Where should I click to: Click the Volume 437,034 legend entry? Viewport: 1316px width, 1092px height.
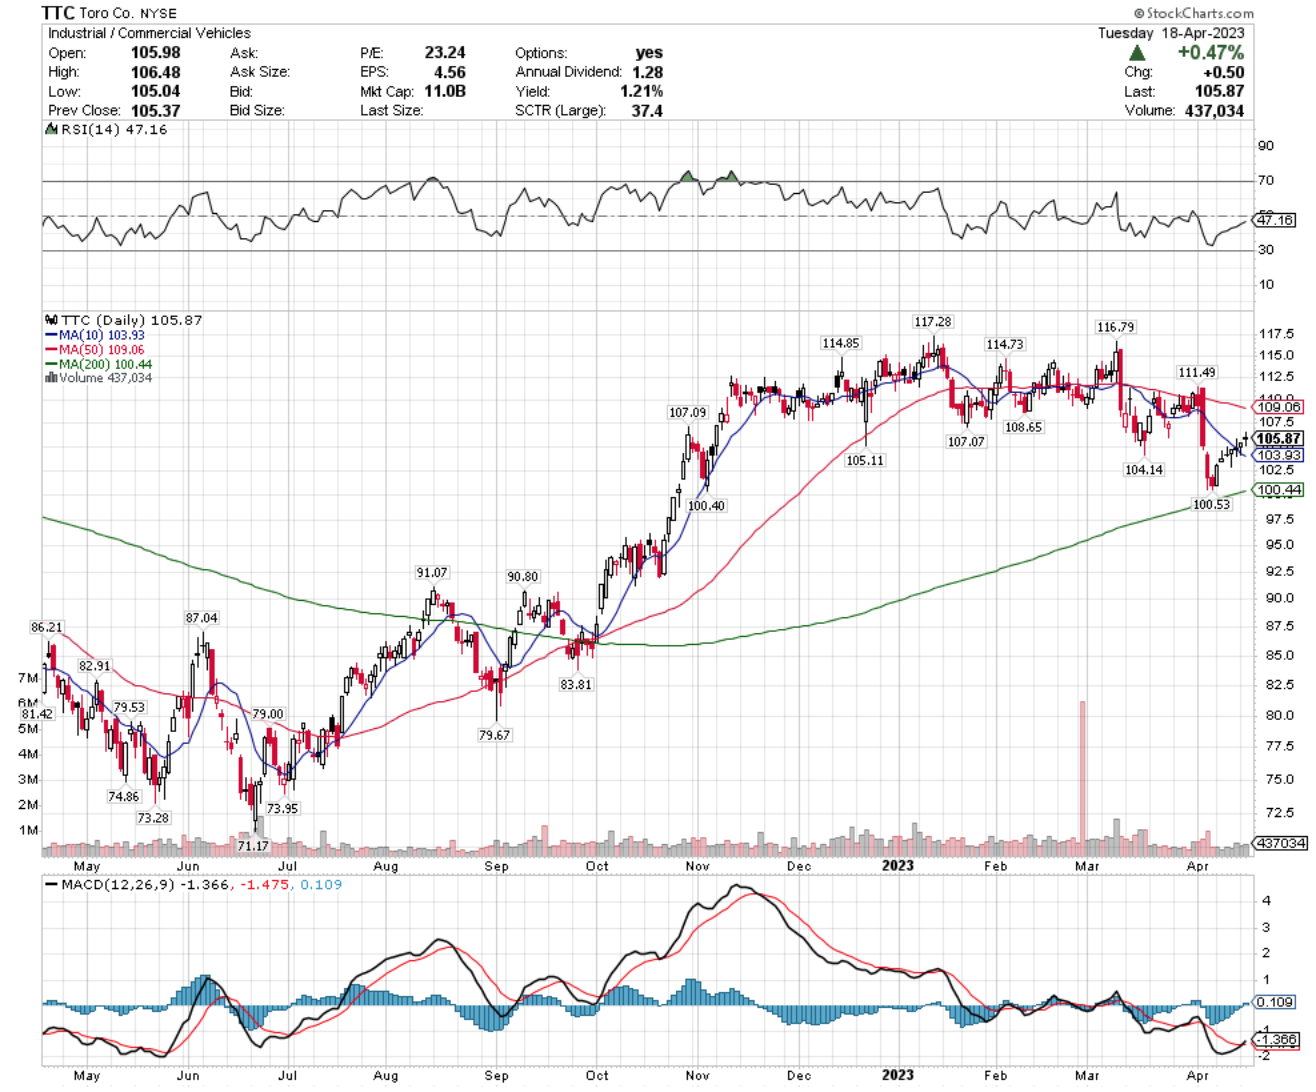[99, 378]
